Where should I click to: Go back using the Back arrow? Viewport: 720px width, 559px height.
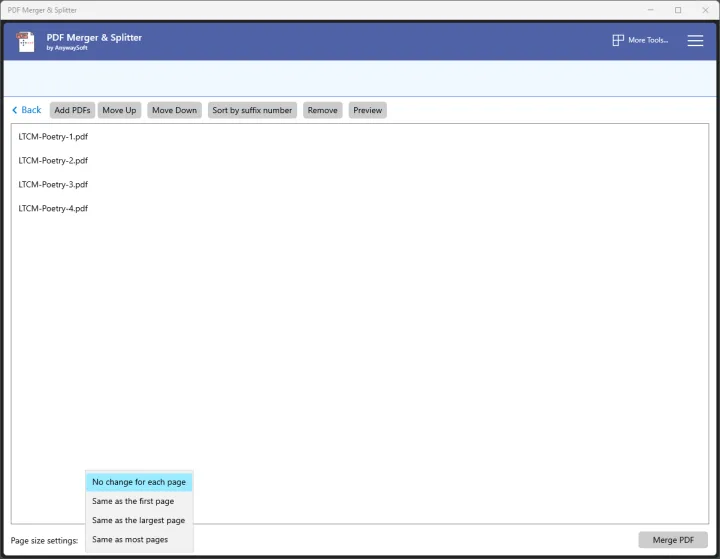[27, 110]
